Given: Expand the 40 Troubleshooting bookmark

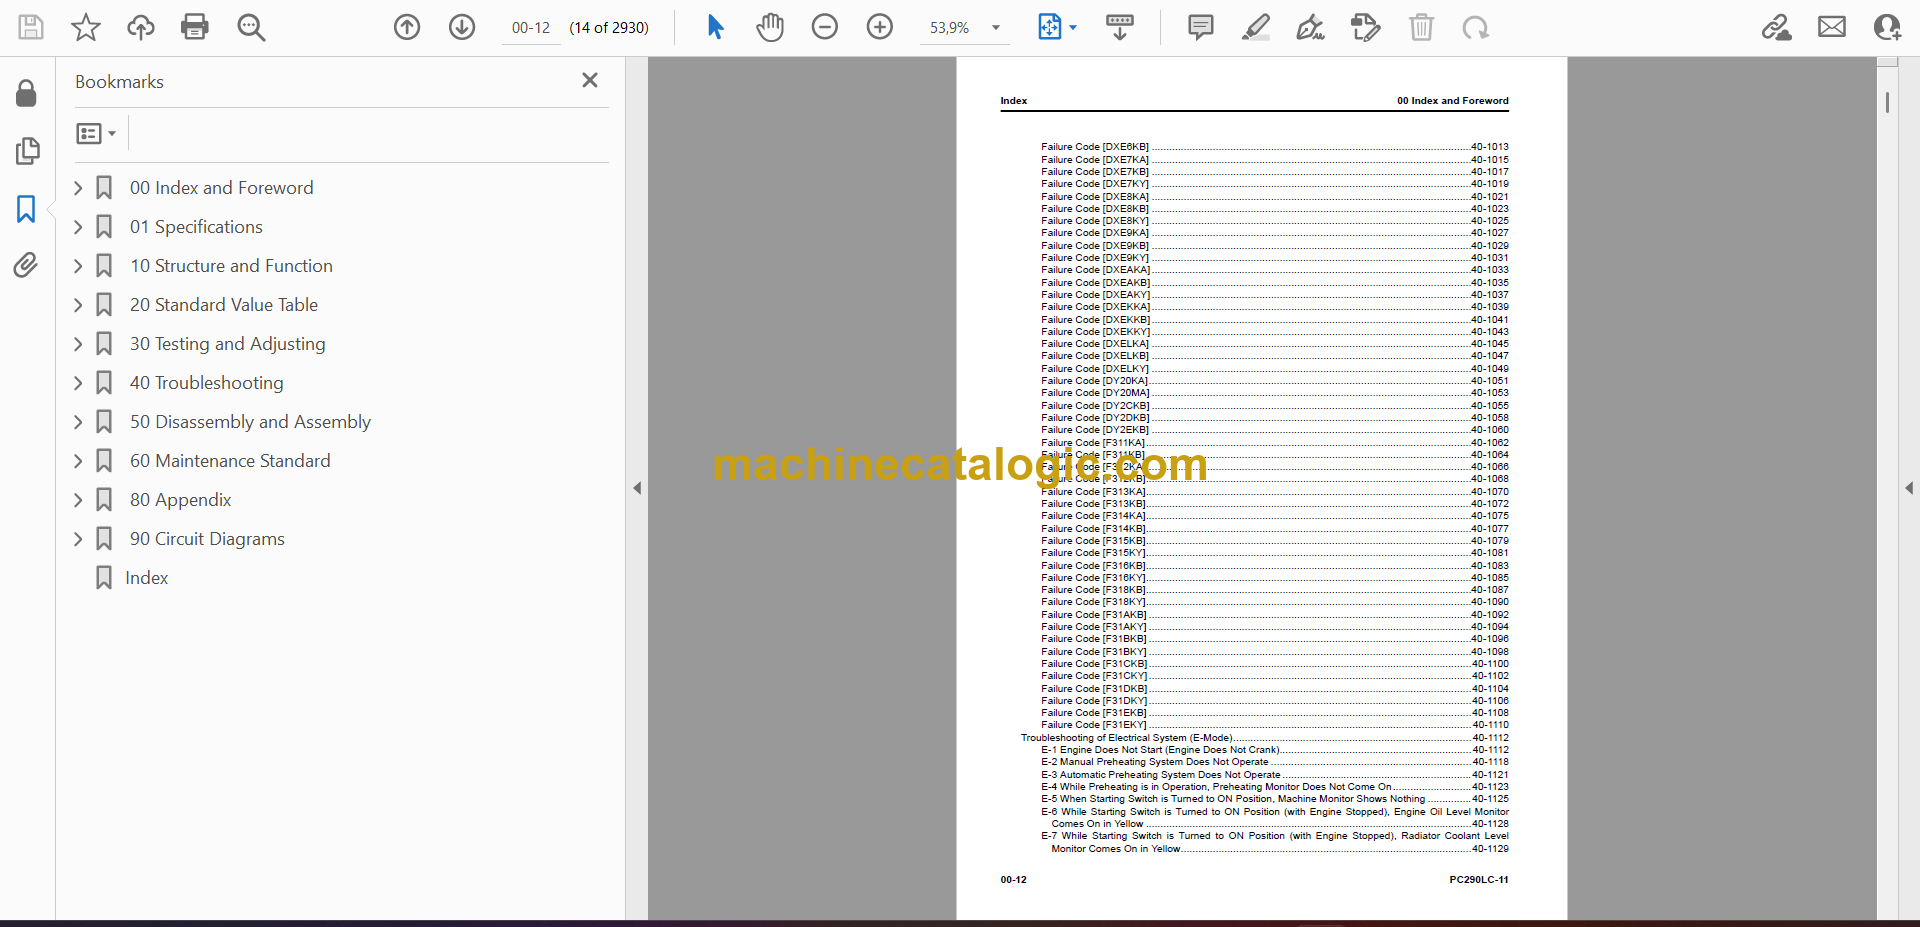Looking at the screenshot, I should [x=78, y=383].
